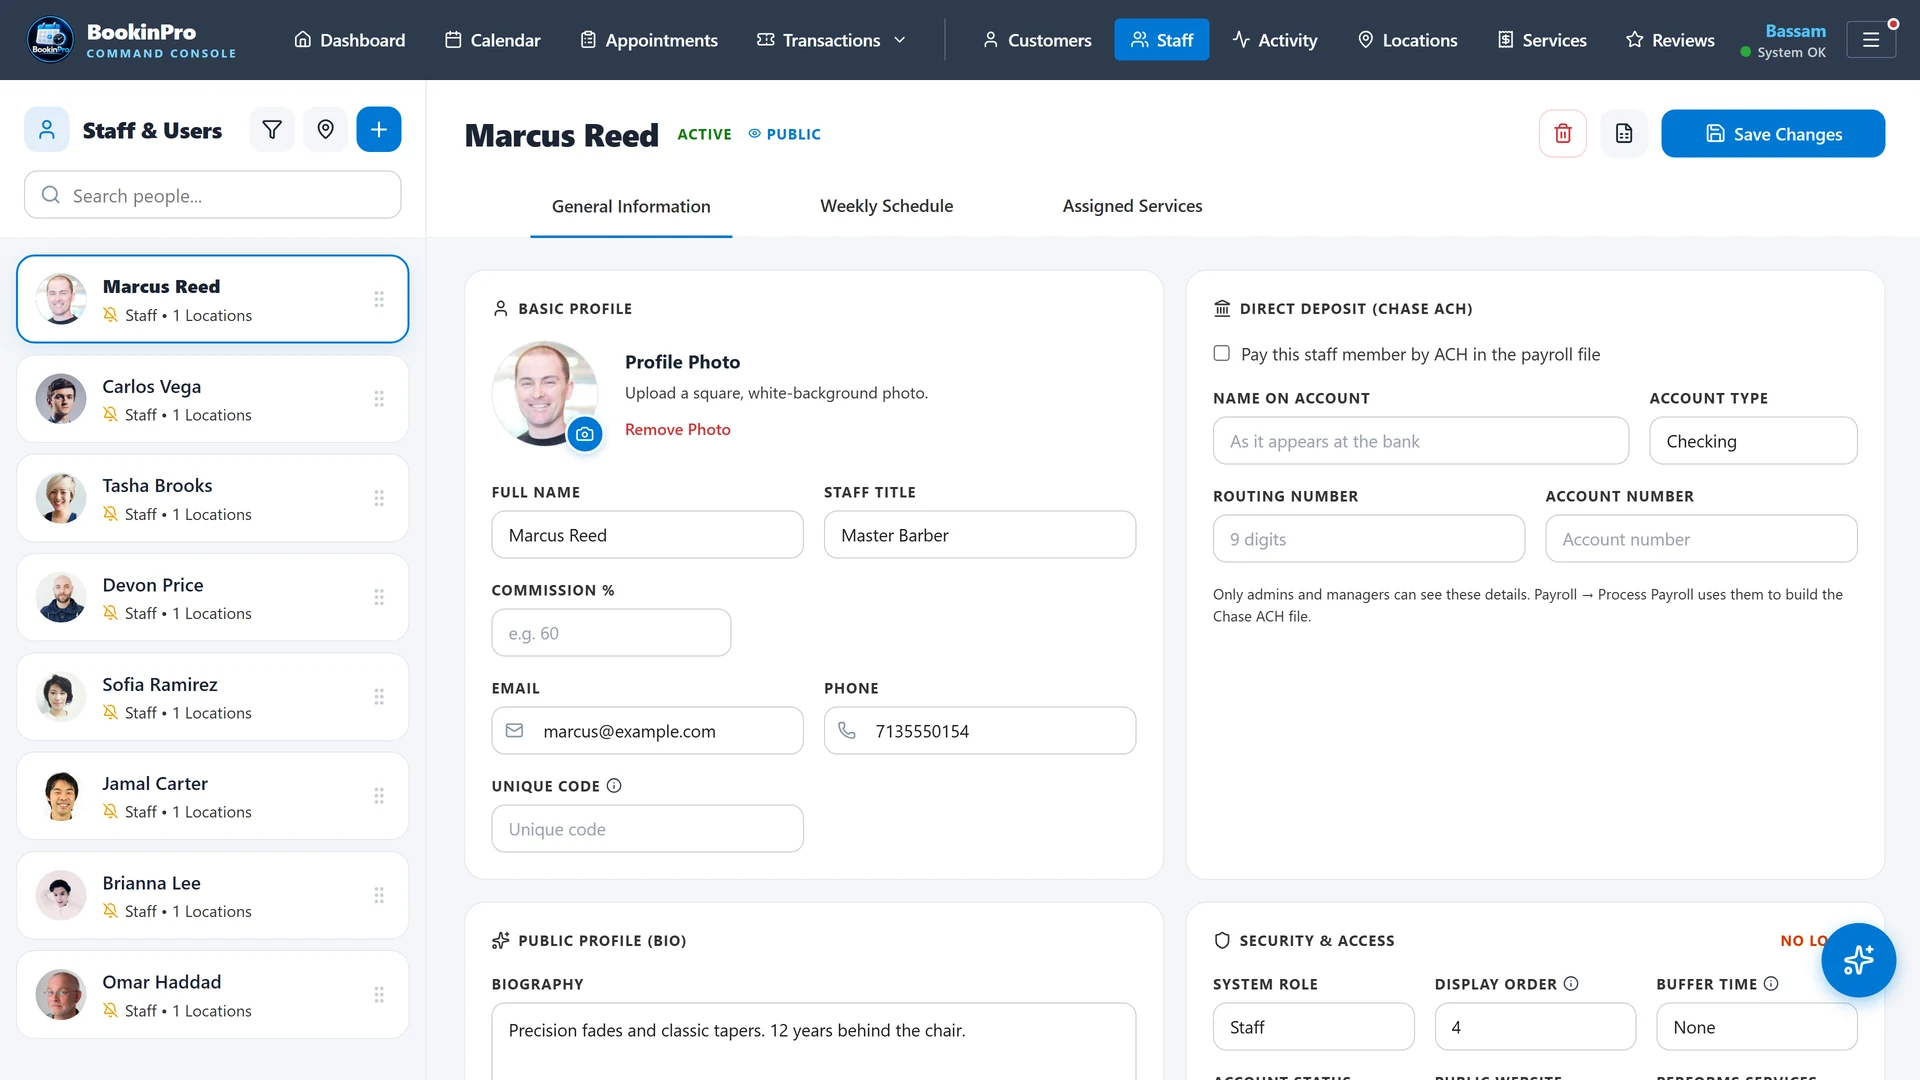1920x1080 pixels.
Task: Expand the Transactions menu dropdown
Action: [831, 40]
